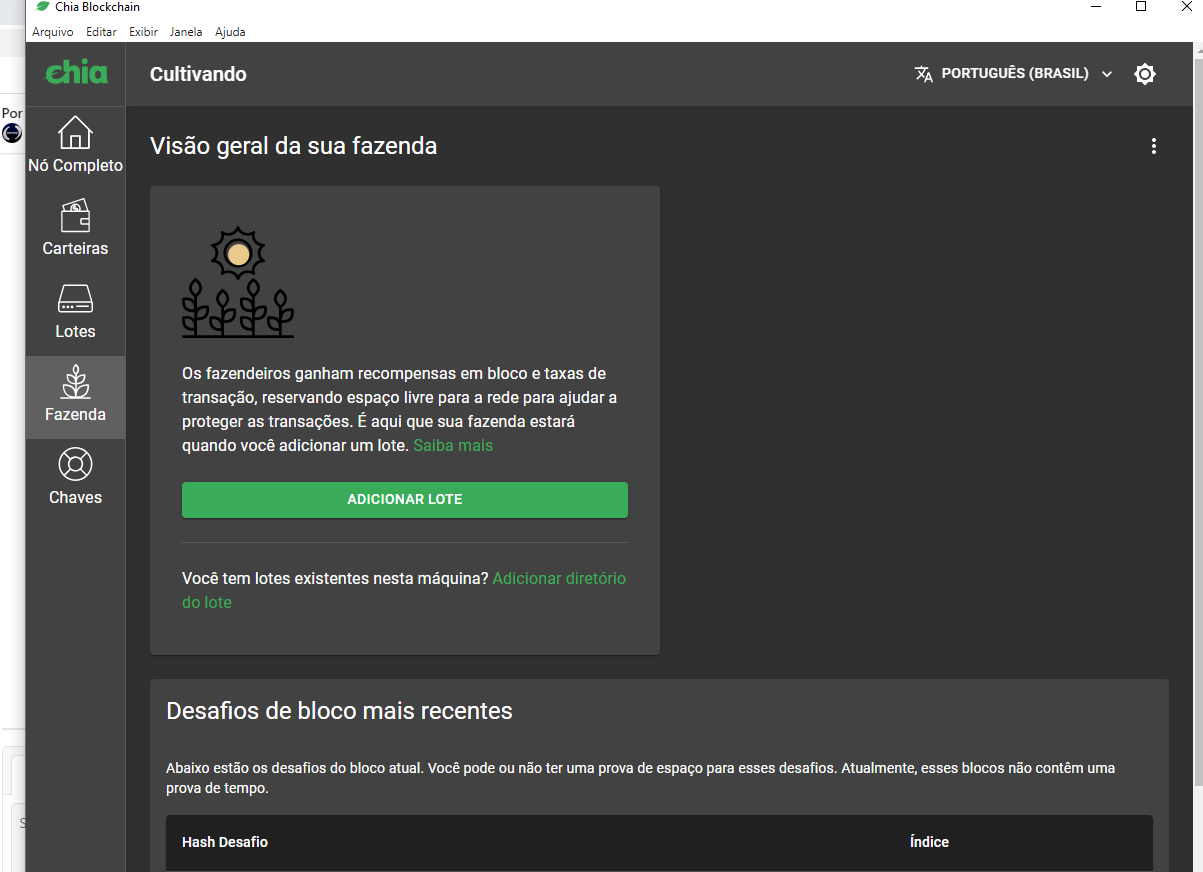Click Desafios de bloco mais recentes heading
This screenshot has width=1203, height=872.
coord(339,711)
